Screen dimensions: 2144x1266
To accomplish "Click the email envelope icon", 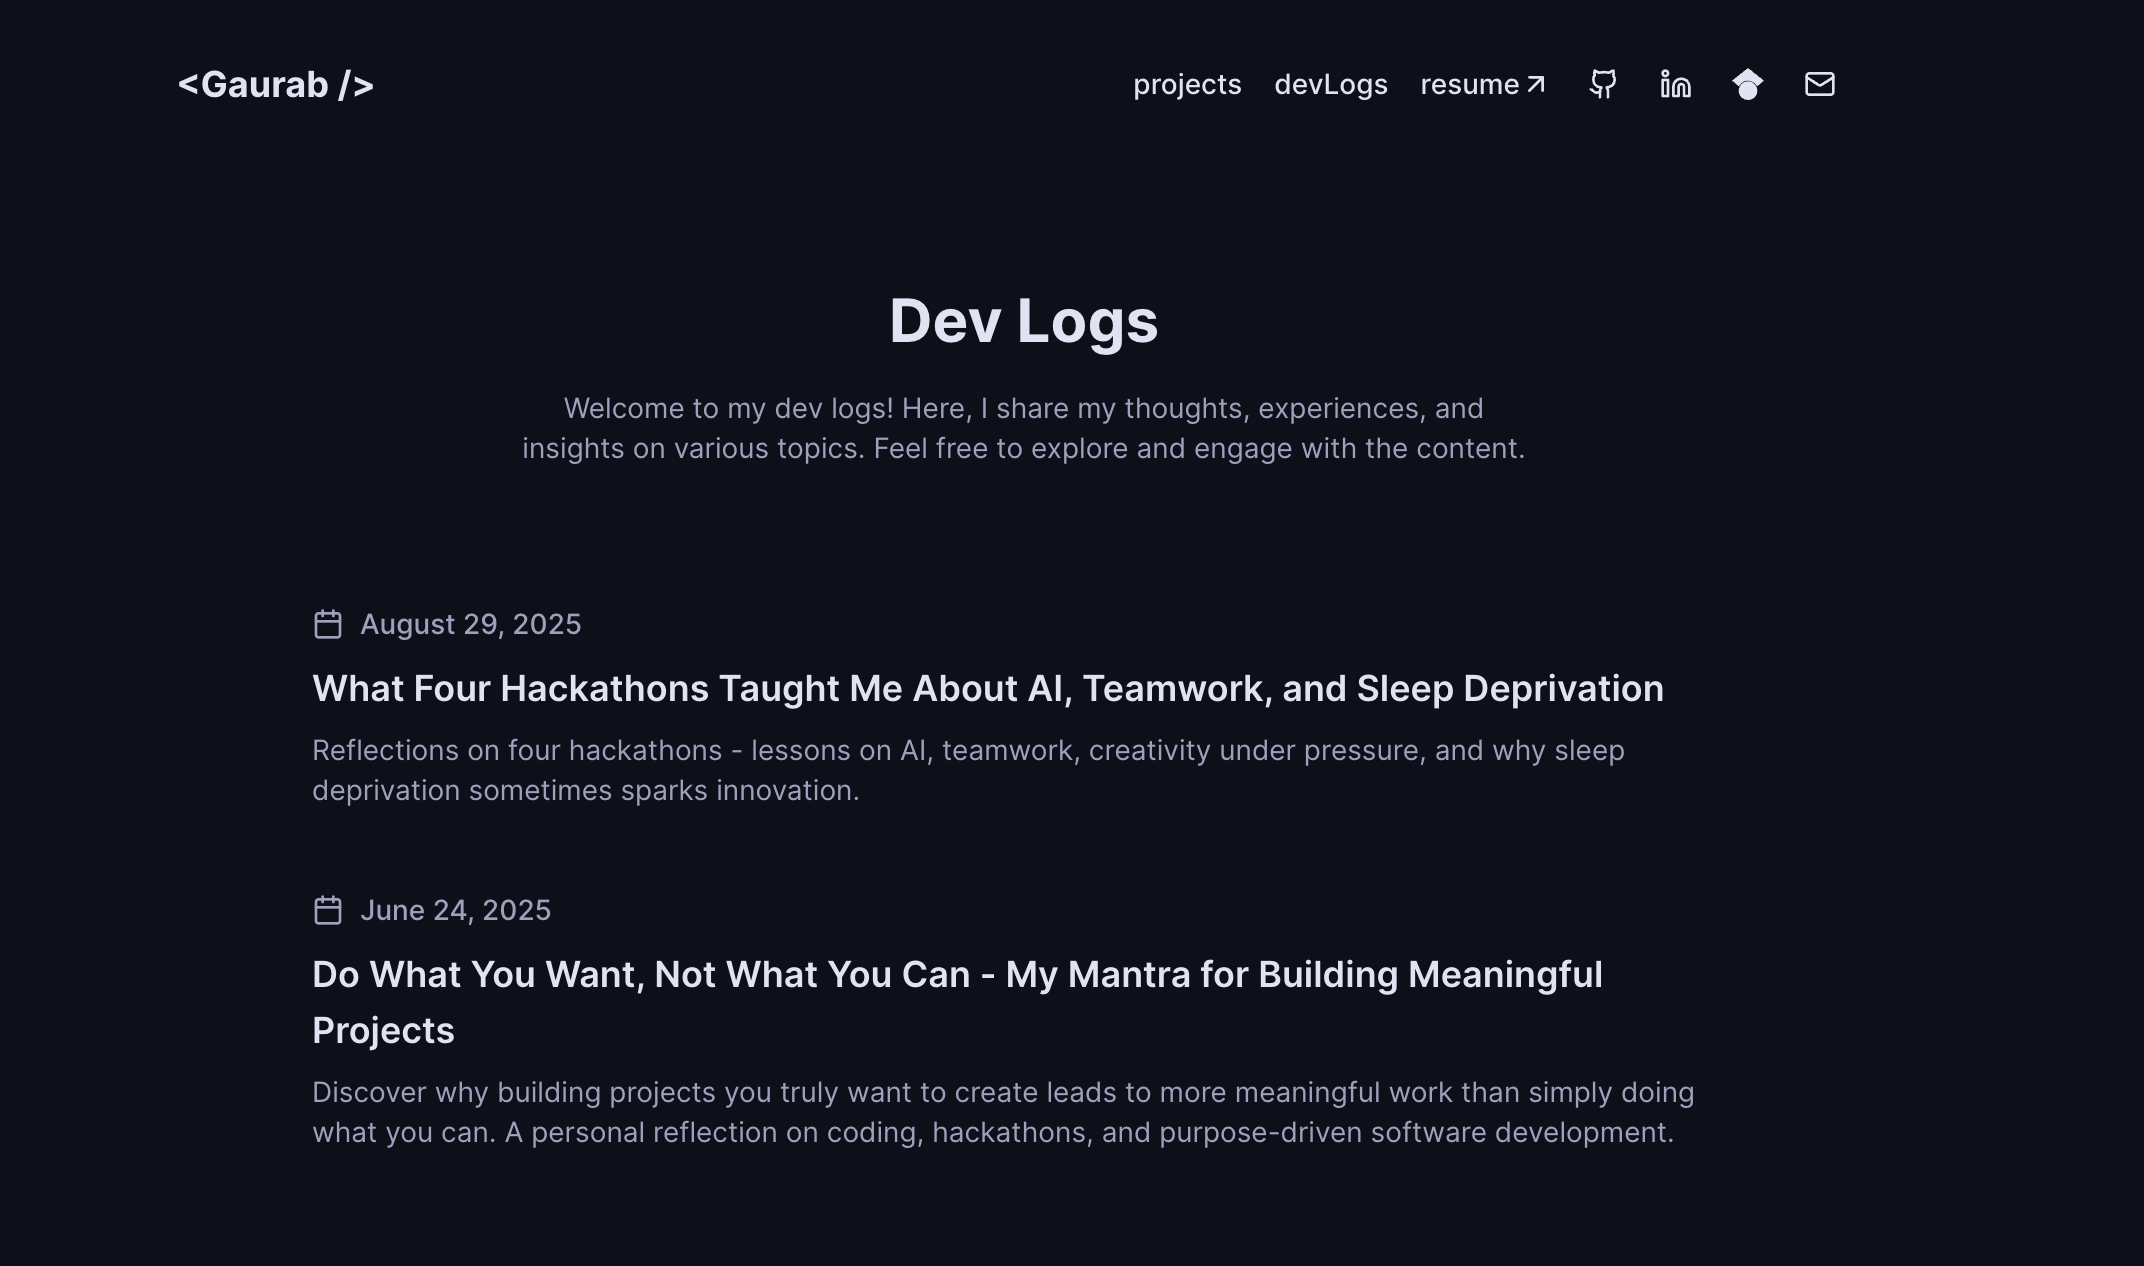I will tap(1819, 84).
